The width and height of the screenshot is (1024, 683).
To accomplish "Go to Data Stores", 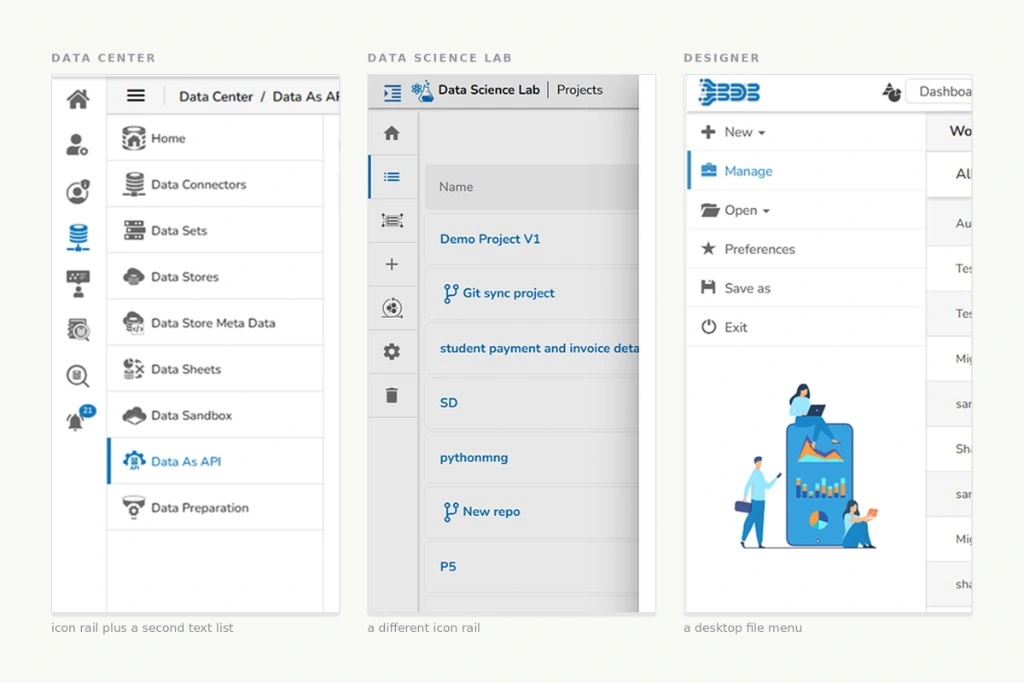I will 215,277.
